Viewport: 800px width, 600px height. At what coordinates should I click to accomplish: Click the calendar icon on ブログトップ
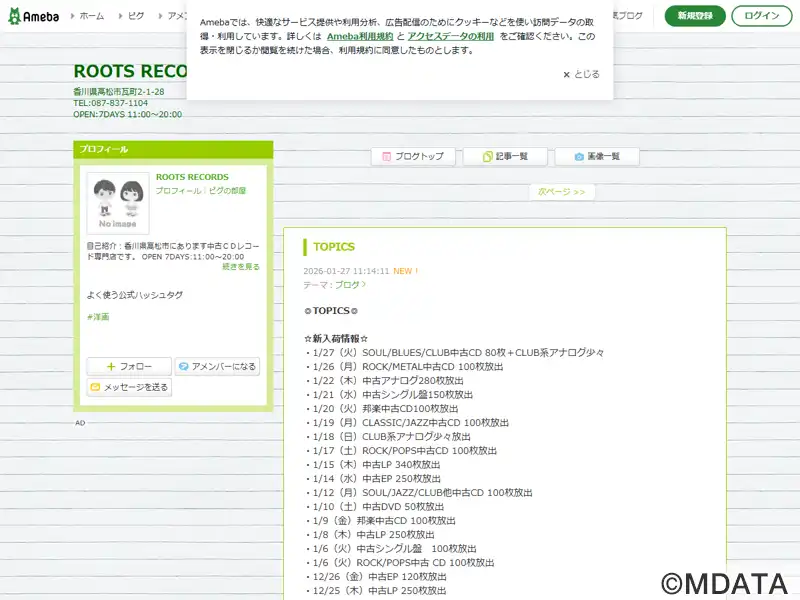[x=387, y=157]
